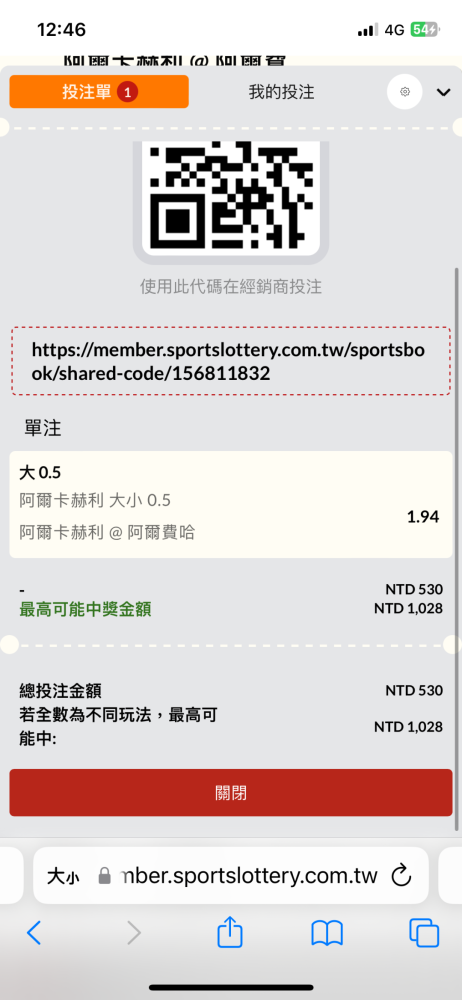Open Safari share sheet icon
Viewport: 462px width, 1000px height.
230,932
